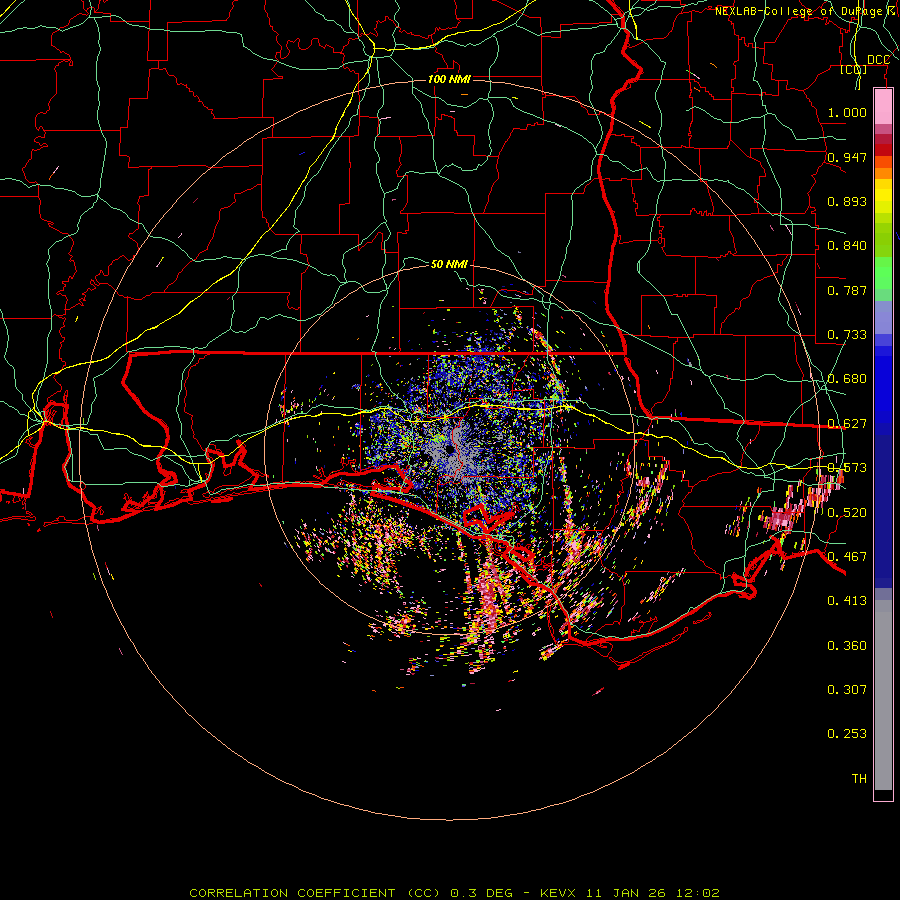Select the 0.520 scale value

coord(847,513)
